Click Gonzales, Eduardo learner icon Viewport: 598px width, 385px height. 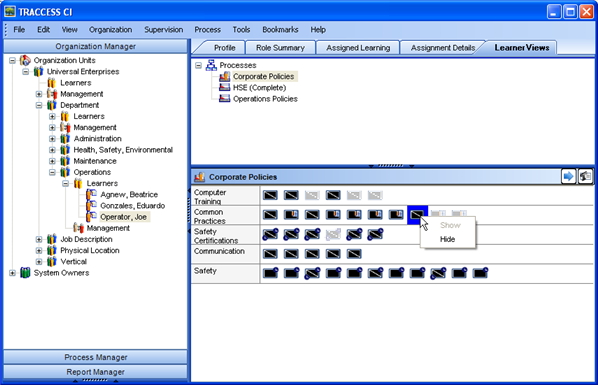[x=91, y=206]
